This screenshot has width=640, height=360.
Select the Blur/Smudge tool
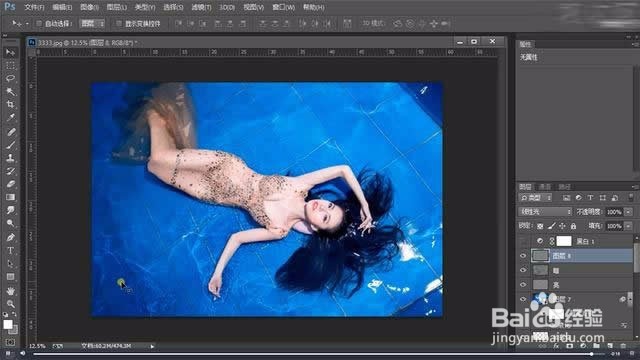click(x=10, y=210)
